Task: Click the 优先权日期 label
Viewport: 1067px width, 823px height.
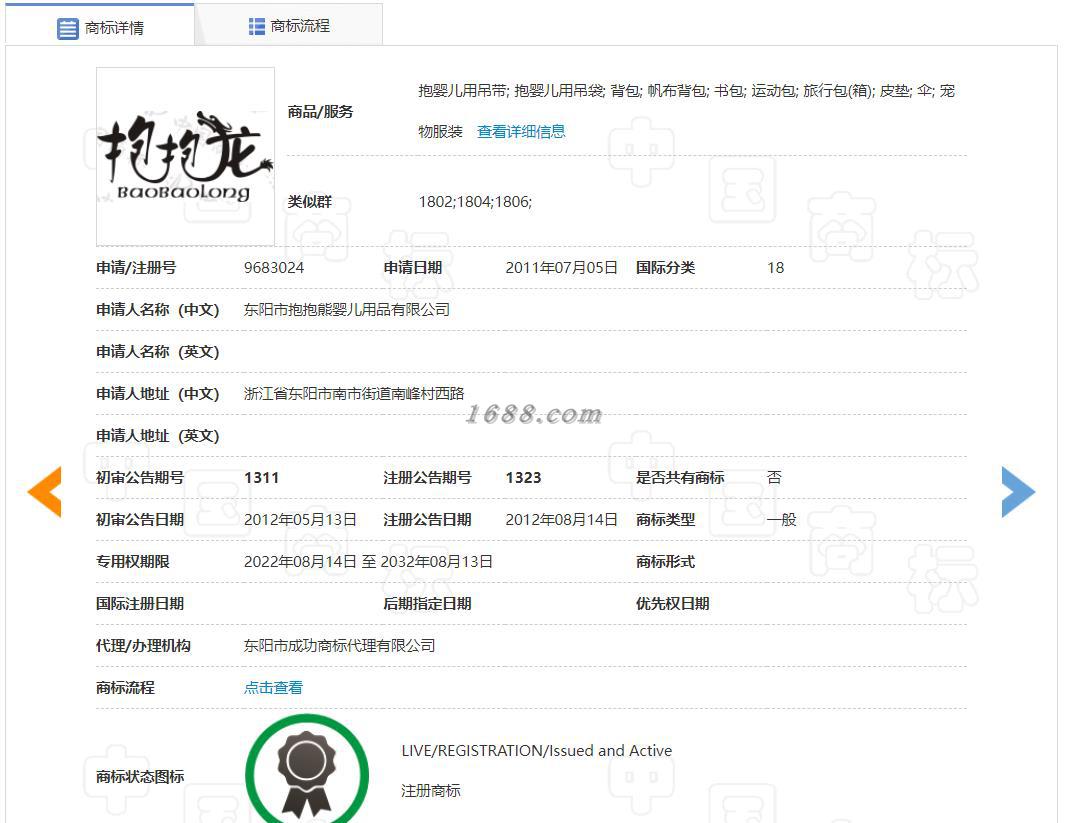Action: click(672, 604)
